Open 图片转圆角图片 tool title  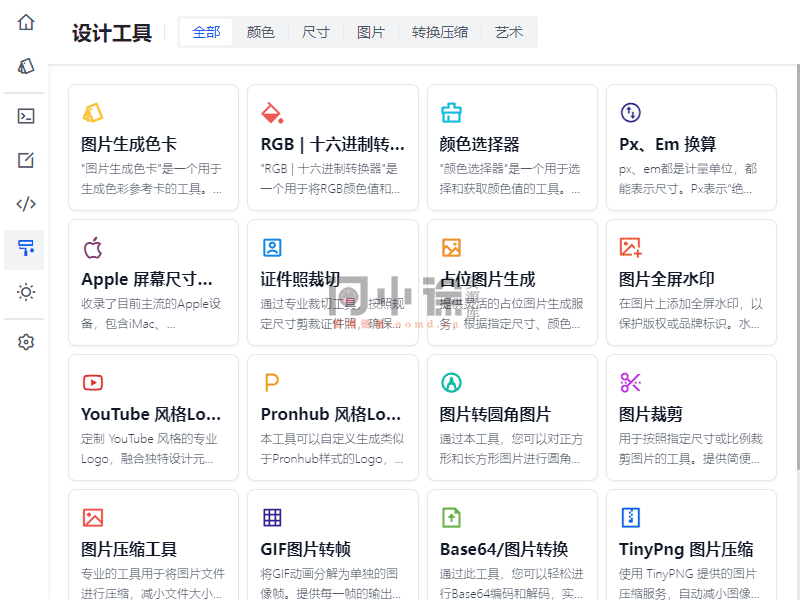point(495,414)
